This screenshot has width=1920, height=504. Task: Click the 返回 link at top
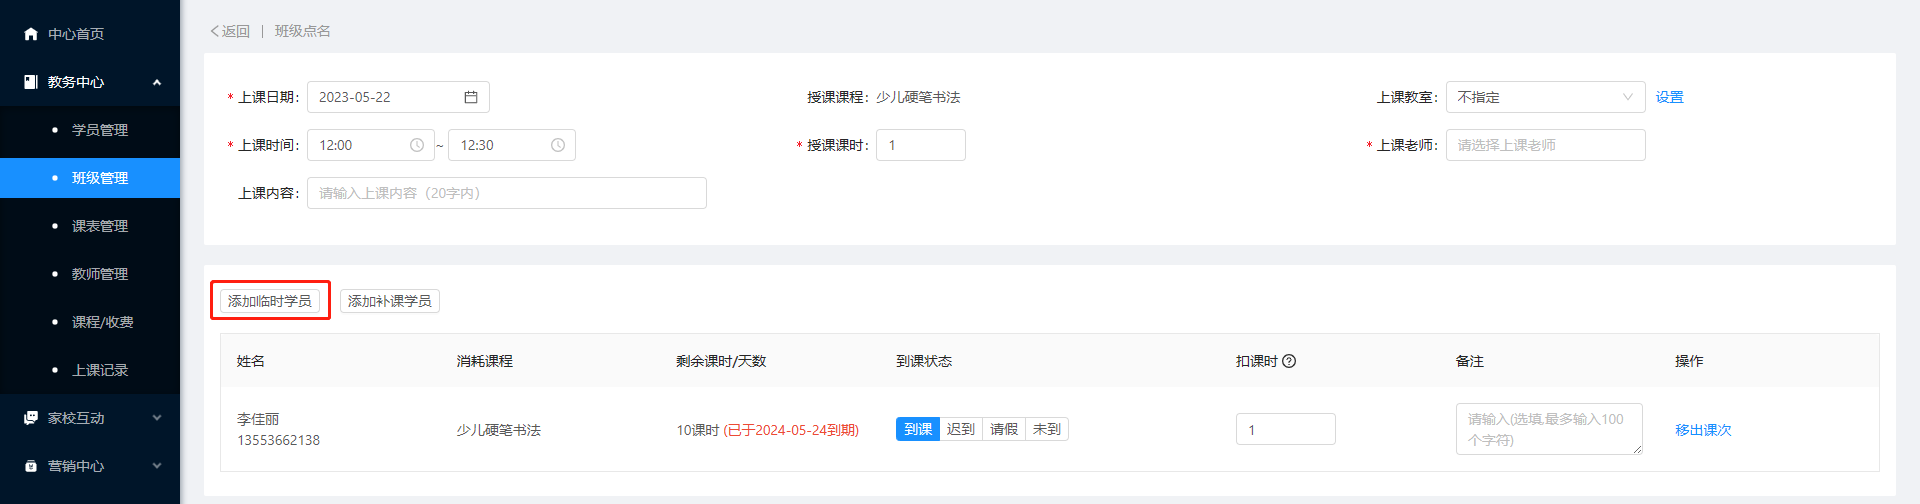tap(230, 31)
